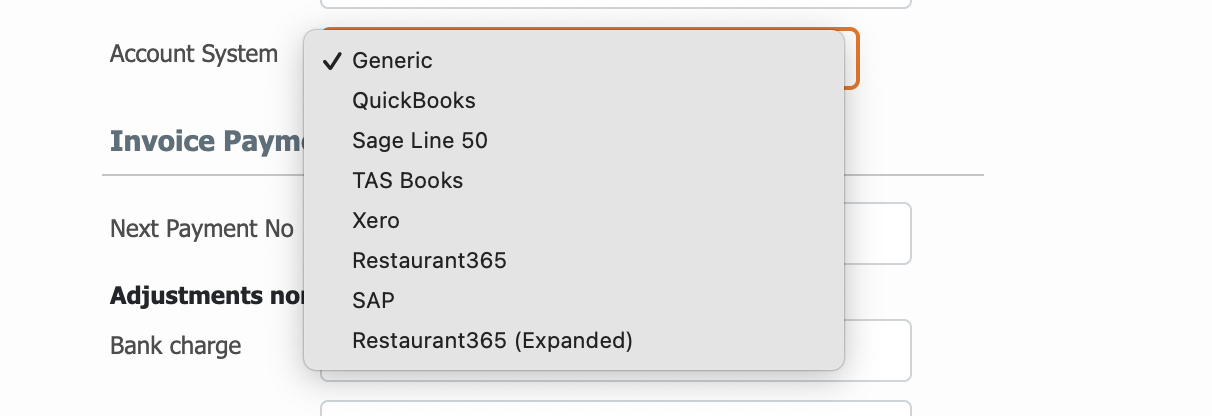Choose Xero as the account system
Image resolution: width=1212 pixels, height=416 pixels.
click(574, 221)
